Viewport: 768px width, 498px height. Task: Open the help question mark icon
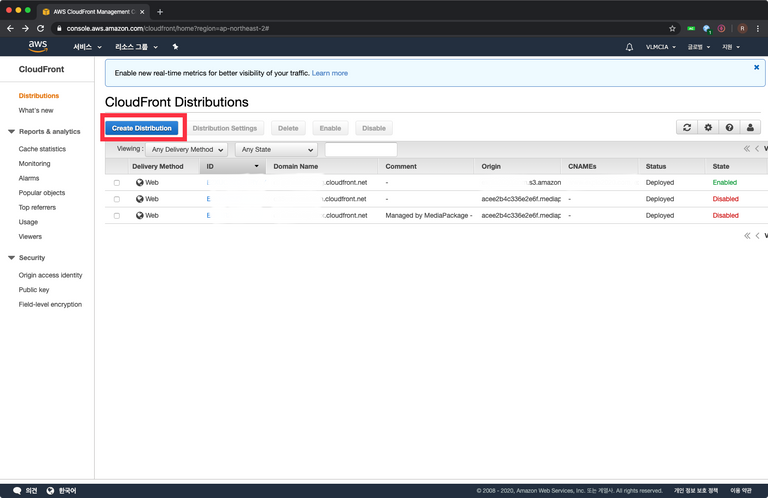coord(729,127)
